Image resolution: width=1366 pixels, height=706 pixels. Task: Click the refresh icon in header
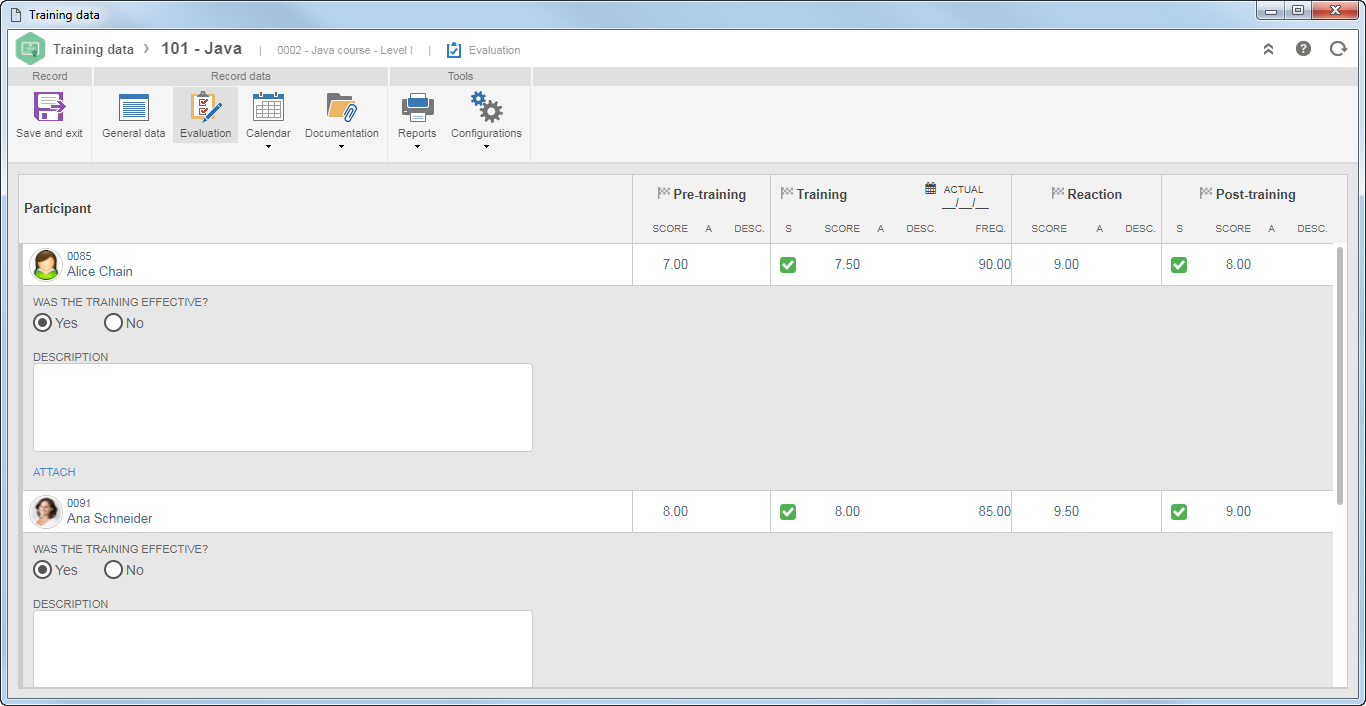pos(1338,48)
